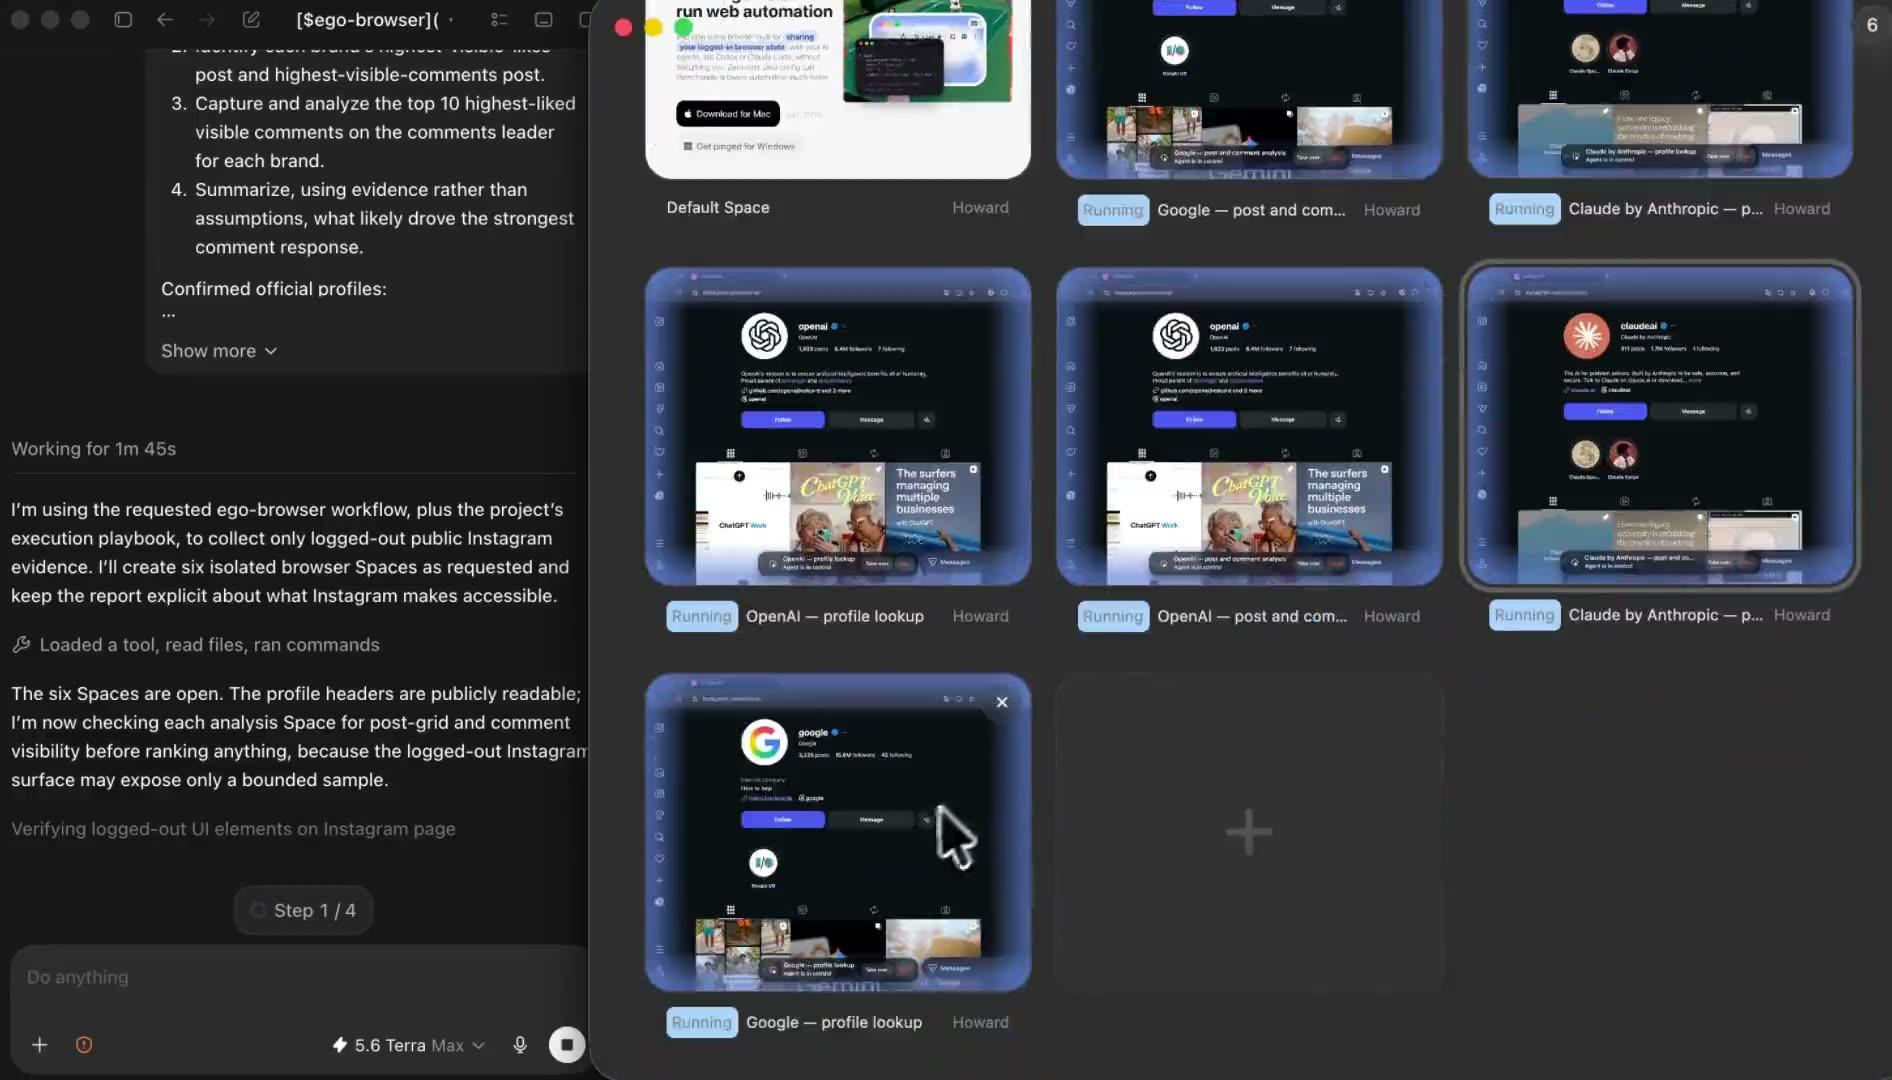
Task: Open the 5.6 Terra Max model dropdown
Action: pyautogui.click(x=408, y=1045)
